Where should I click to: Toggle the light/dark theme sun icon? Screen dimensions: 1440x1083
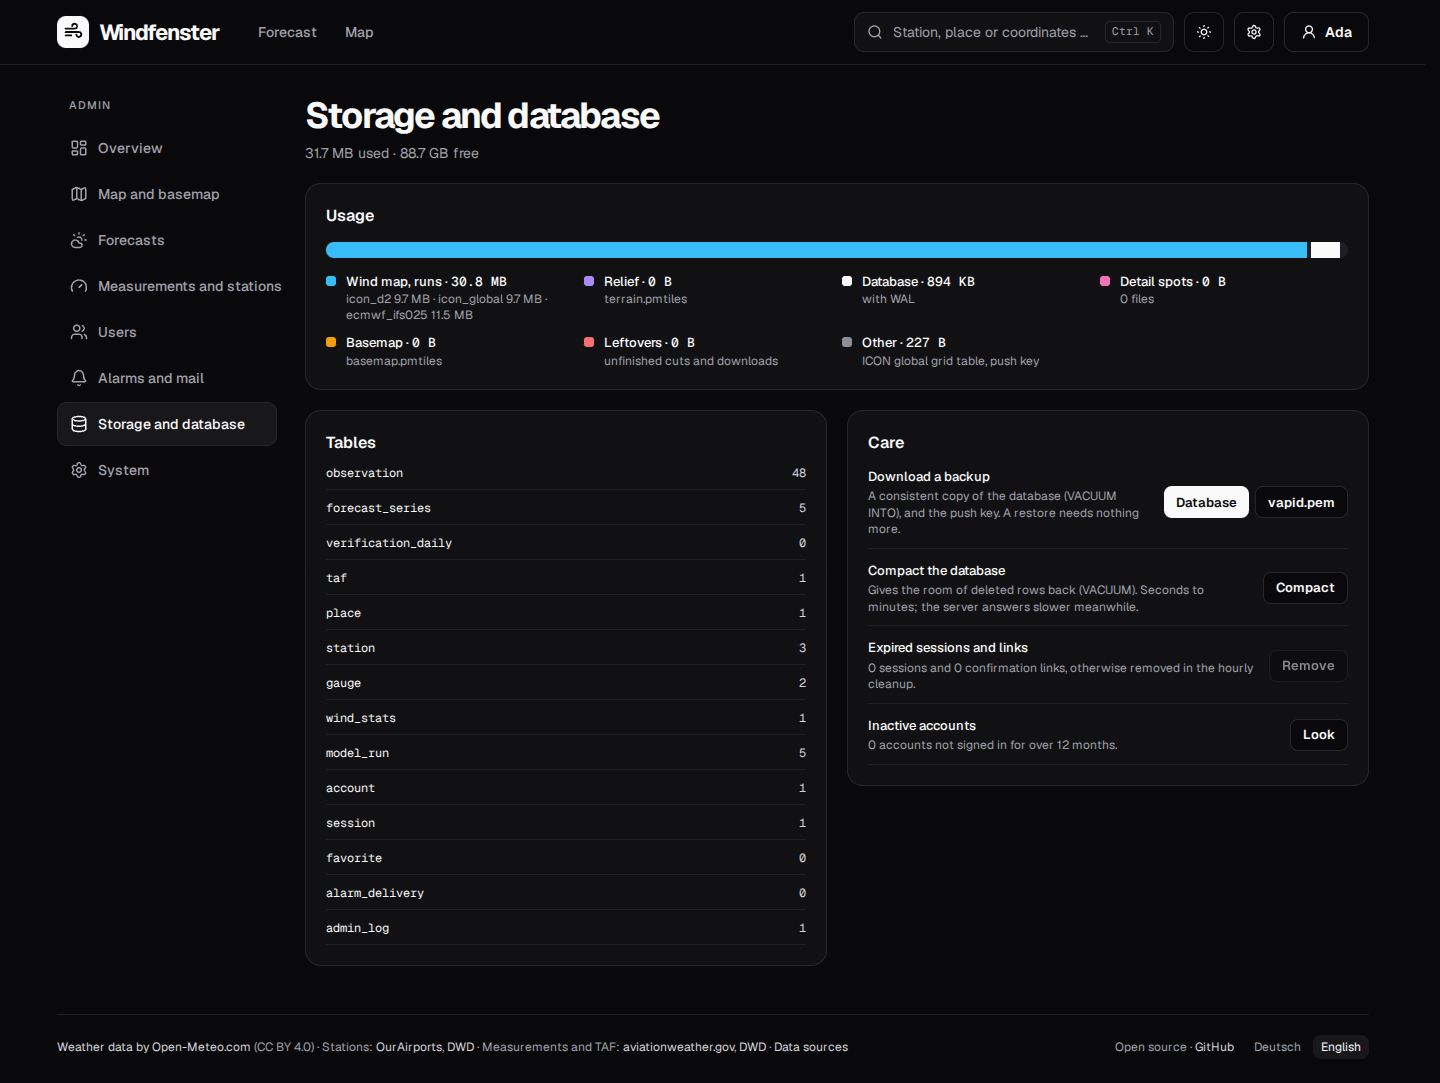(1204, 32)
